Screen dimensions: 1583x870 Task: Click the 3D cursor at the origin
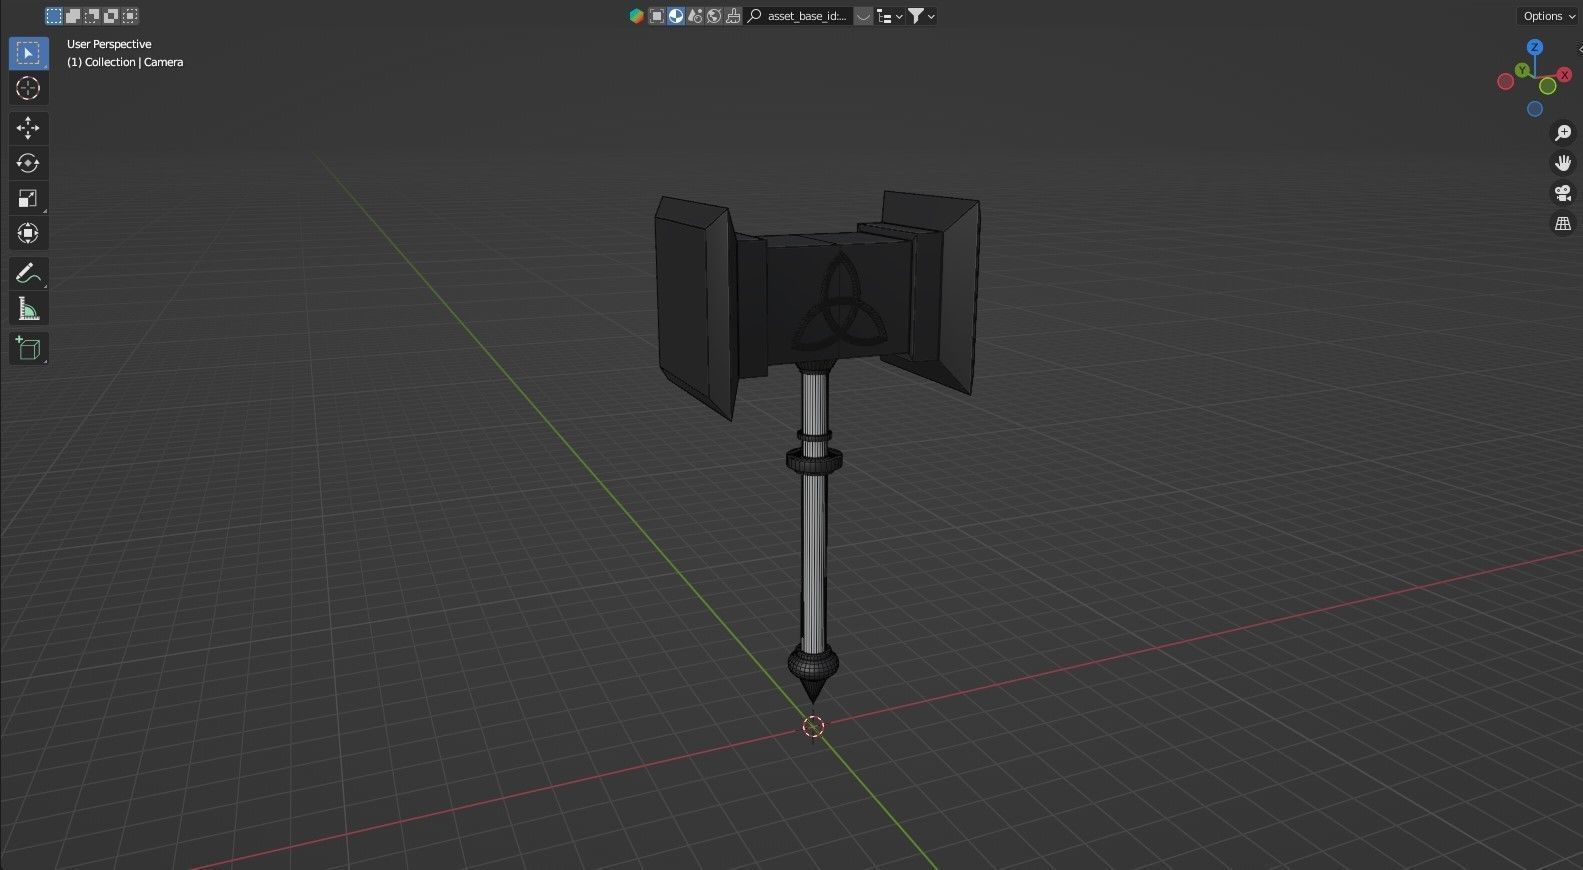[813, 727]
